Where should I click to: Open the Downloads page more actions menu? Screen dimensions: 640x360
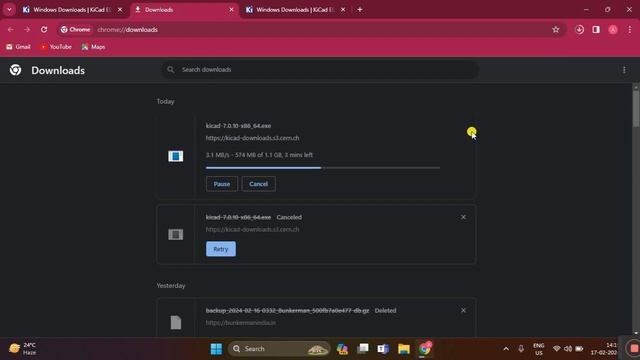click(624, 70)
